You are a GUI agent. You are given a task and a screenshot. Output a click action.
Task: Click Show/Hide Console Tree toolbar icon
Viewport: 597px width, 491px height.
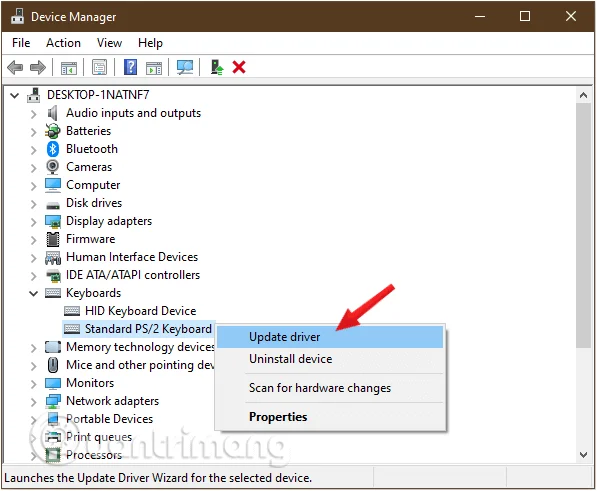click(x=69, y=68)
